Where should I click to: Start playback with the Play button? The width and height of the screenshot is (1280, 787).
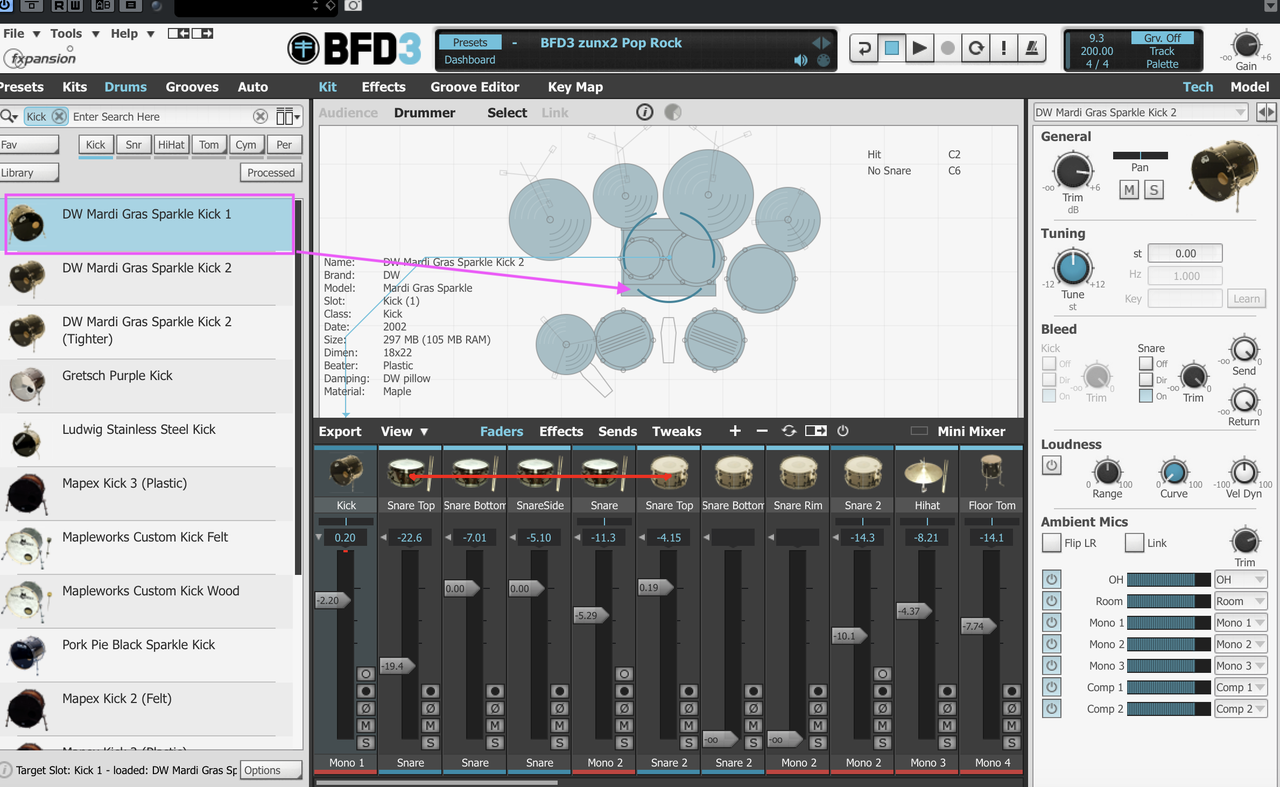tap(920, 48)
